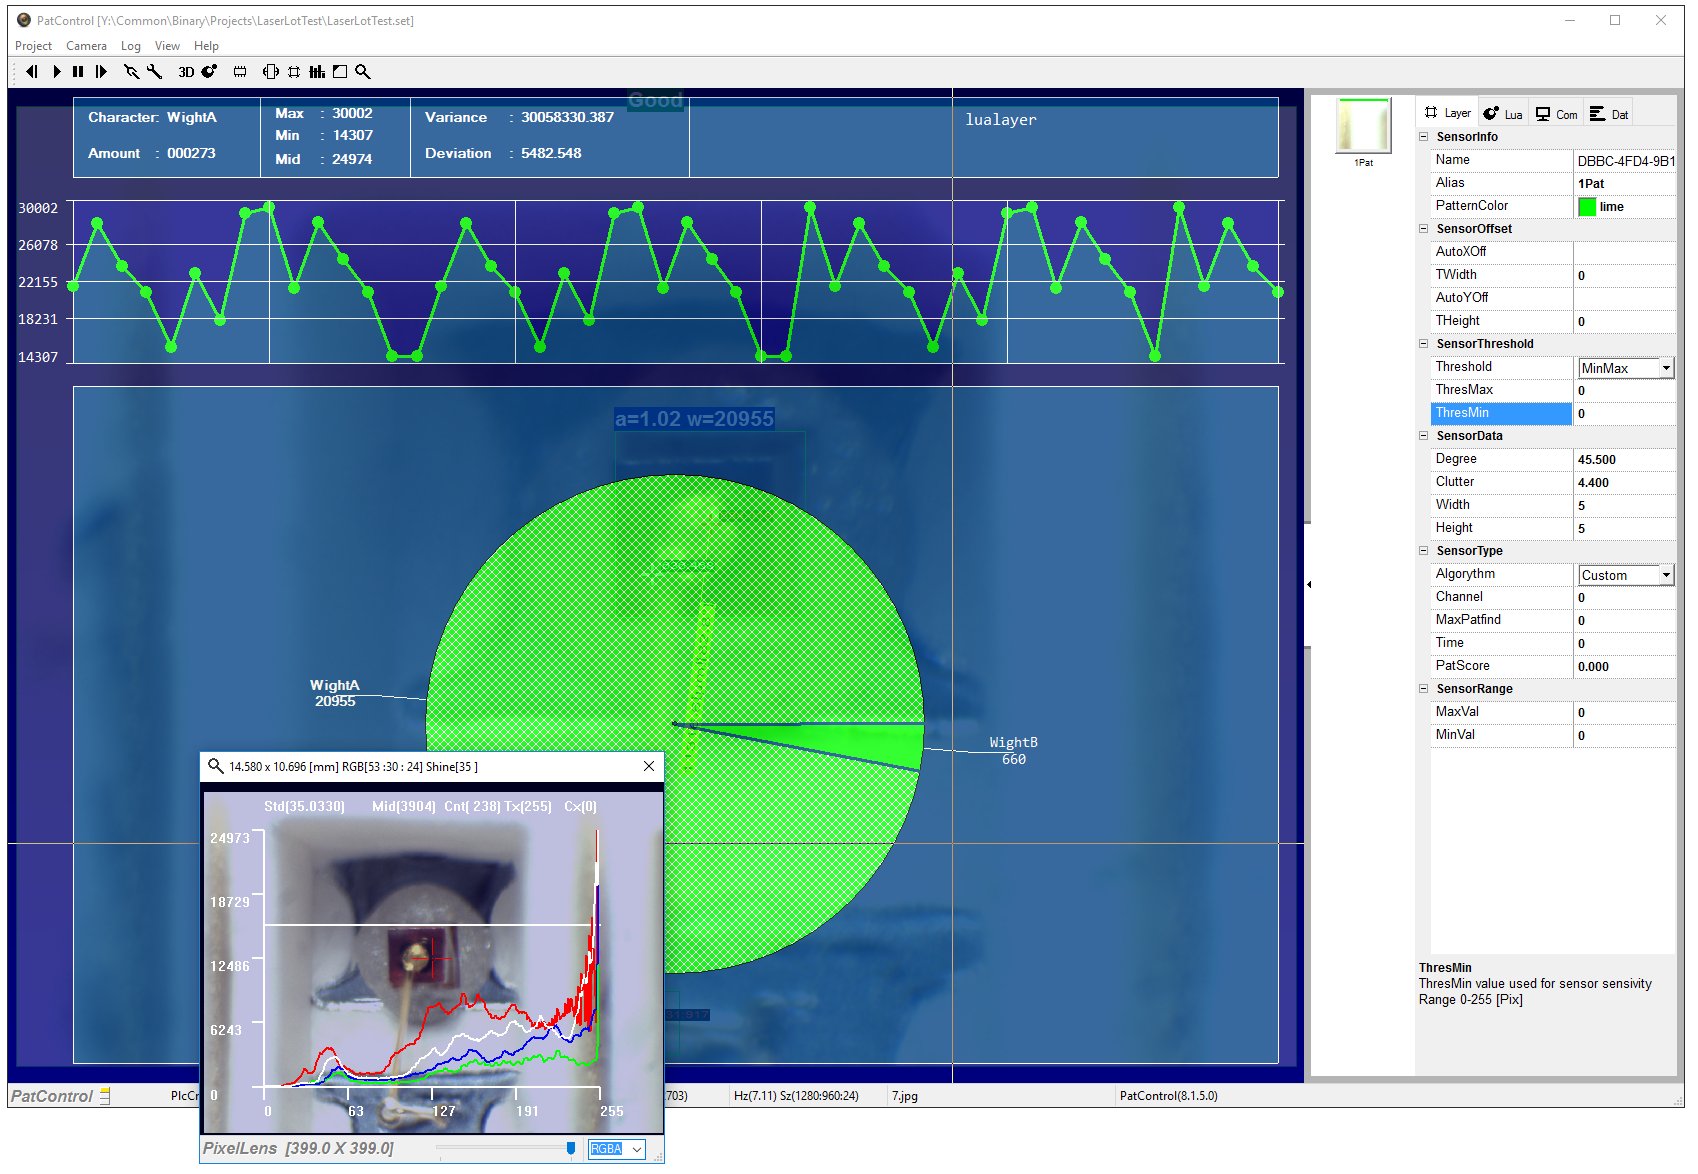Open the Log menu
Screen dimensions: 1698x1174
[131, 46]
